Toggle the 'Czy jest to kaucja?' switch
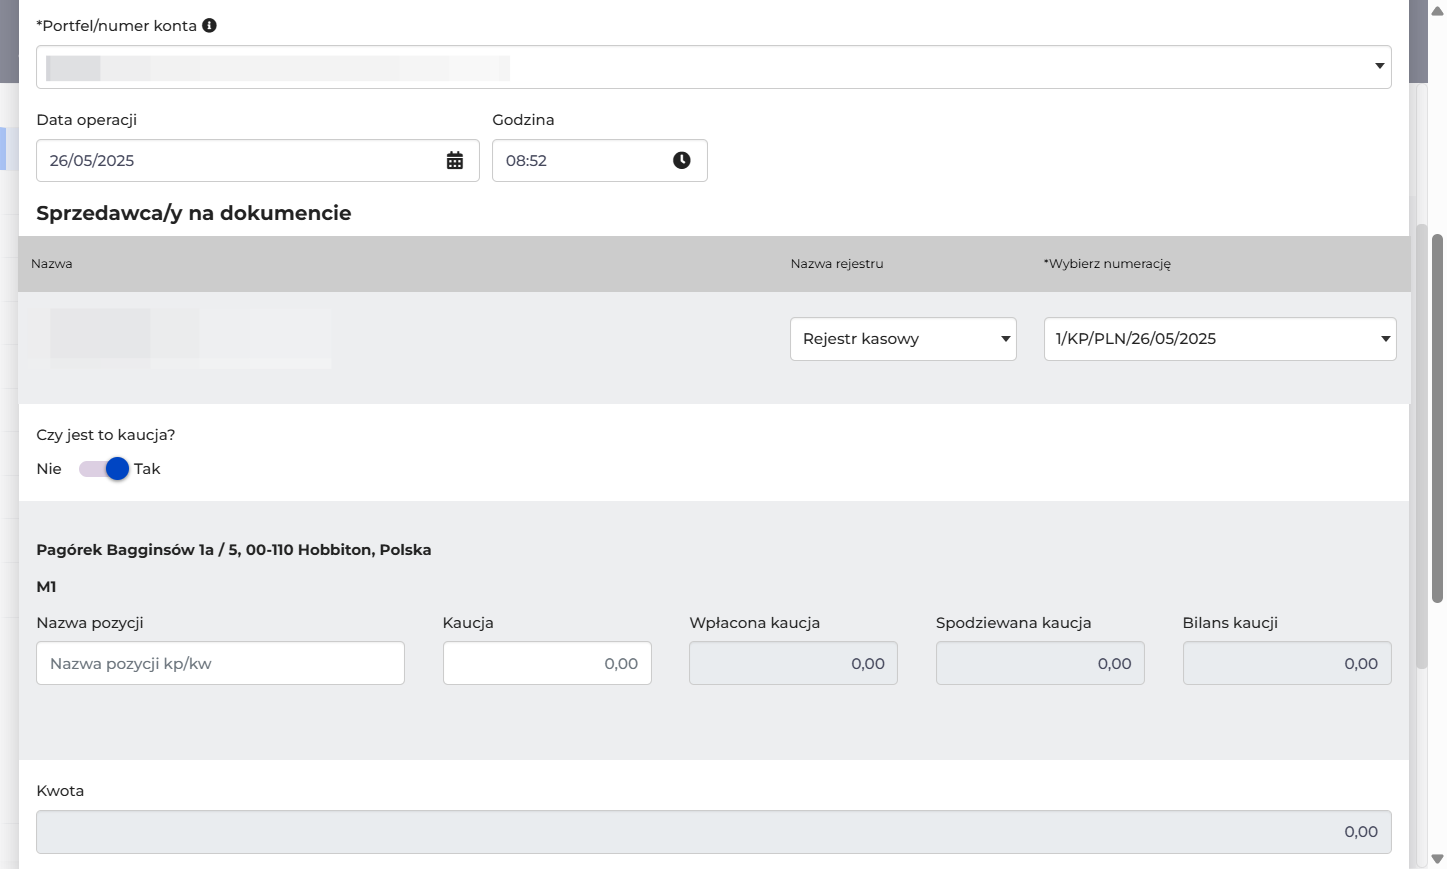 [104, 469]
